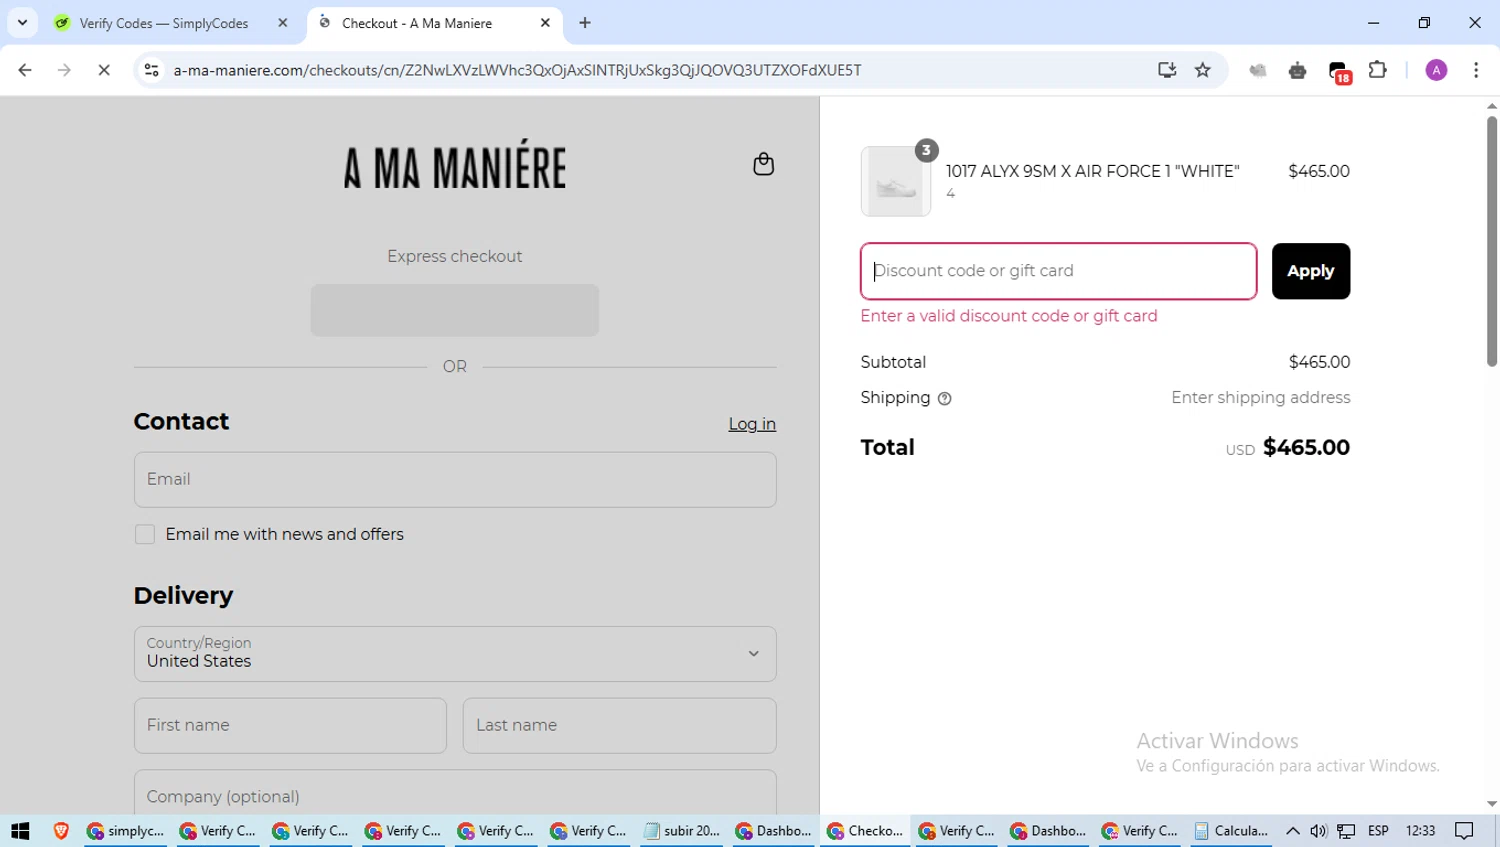The image size is (1500, 847).
Task: Click the scrollbar down arrow
Action: [x=1491, y=804]
